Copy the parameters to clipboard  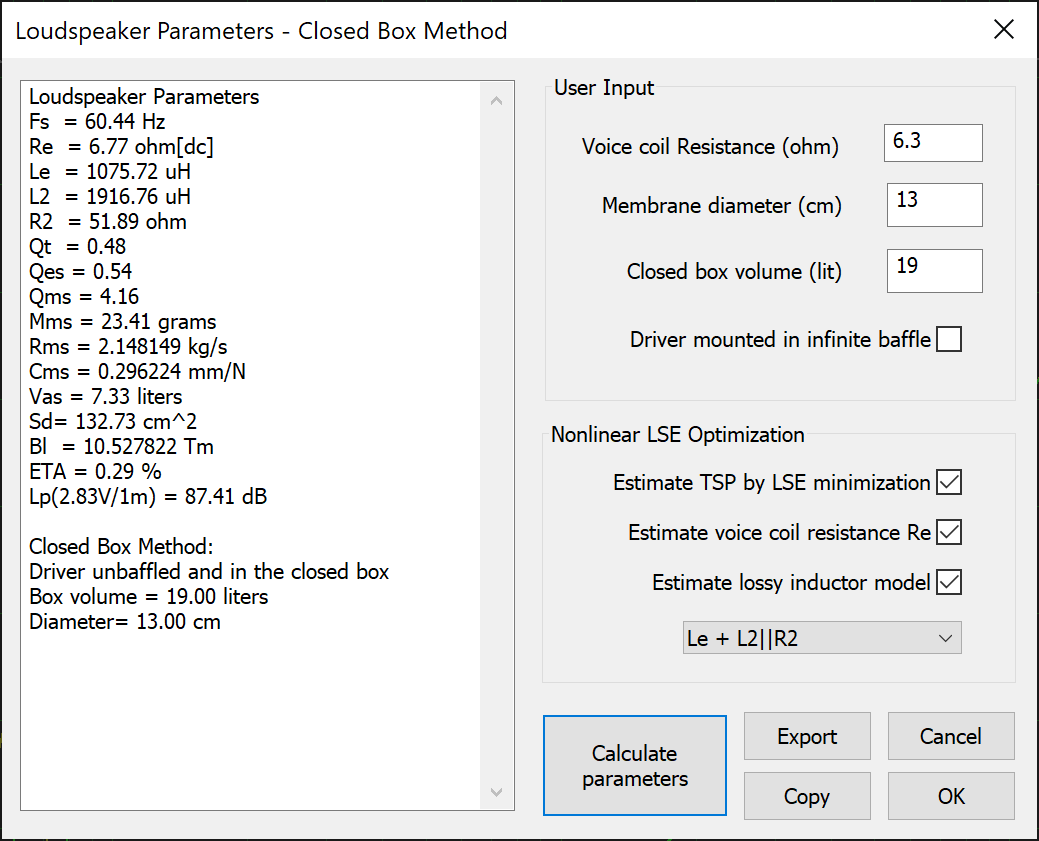[807, 797]
